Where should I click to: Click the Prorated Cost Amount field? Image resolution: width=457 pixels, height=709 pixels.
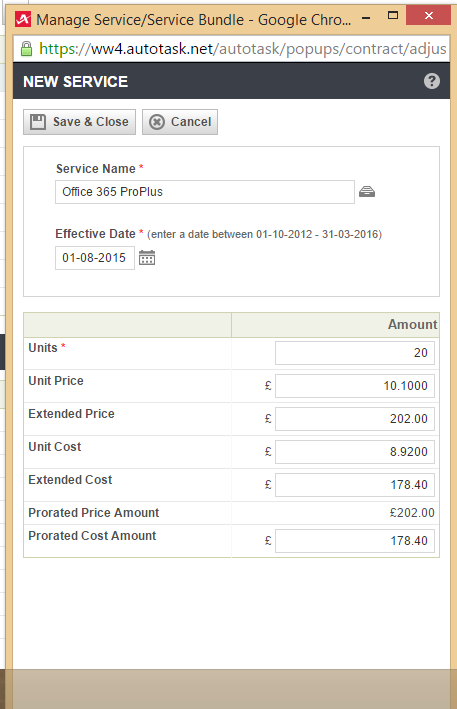pos(355,541)
